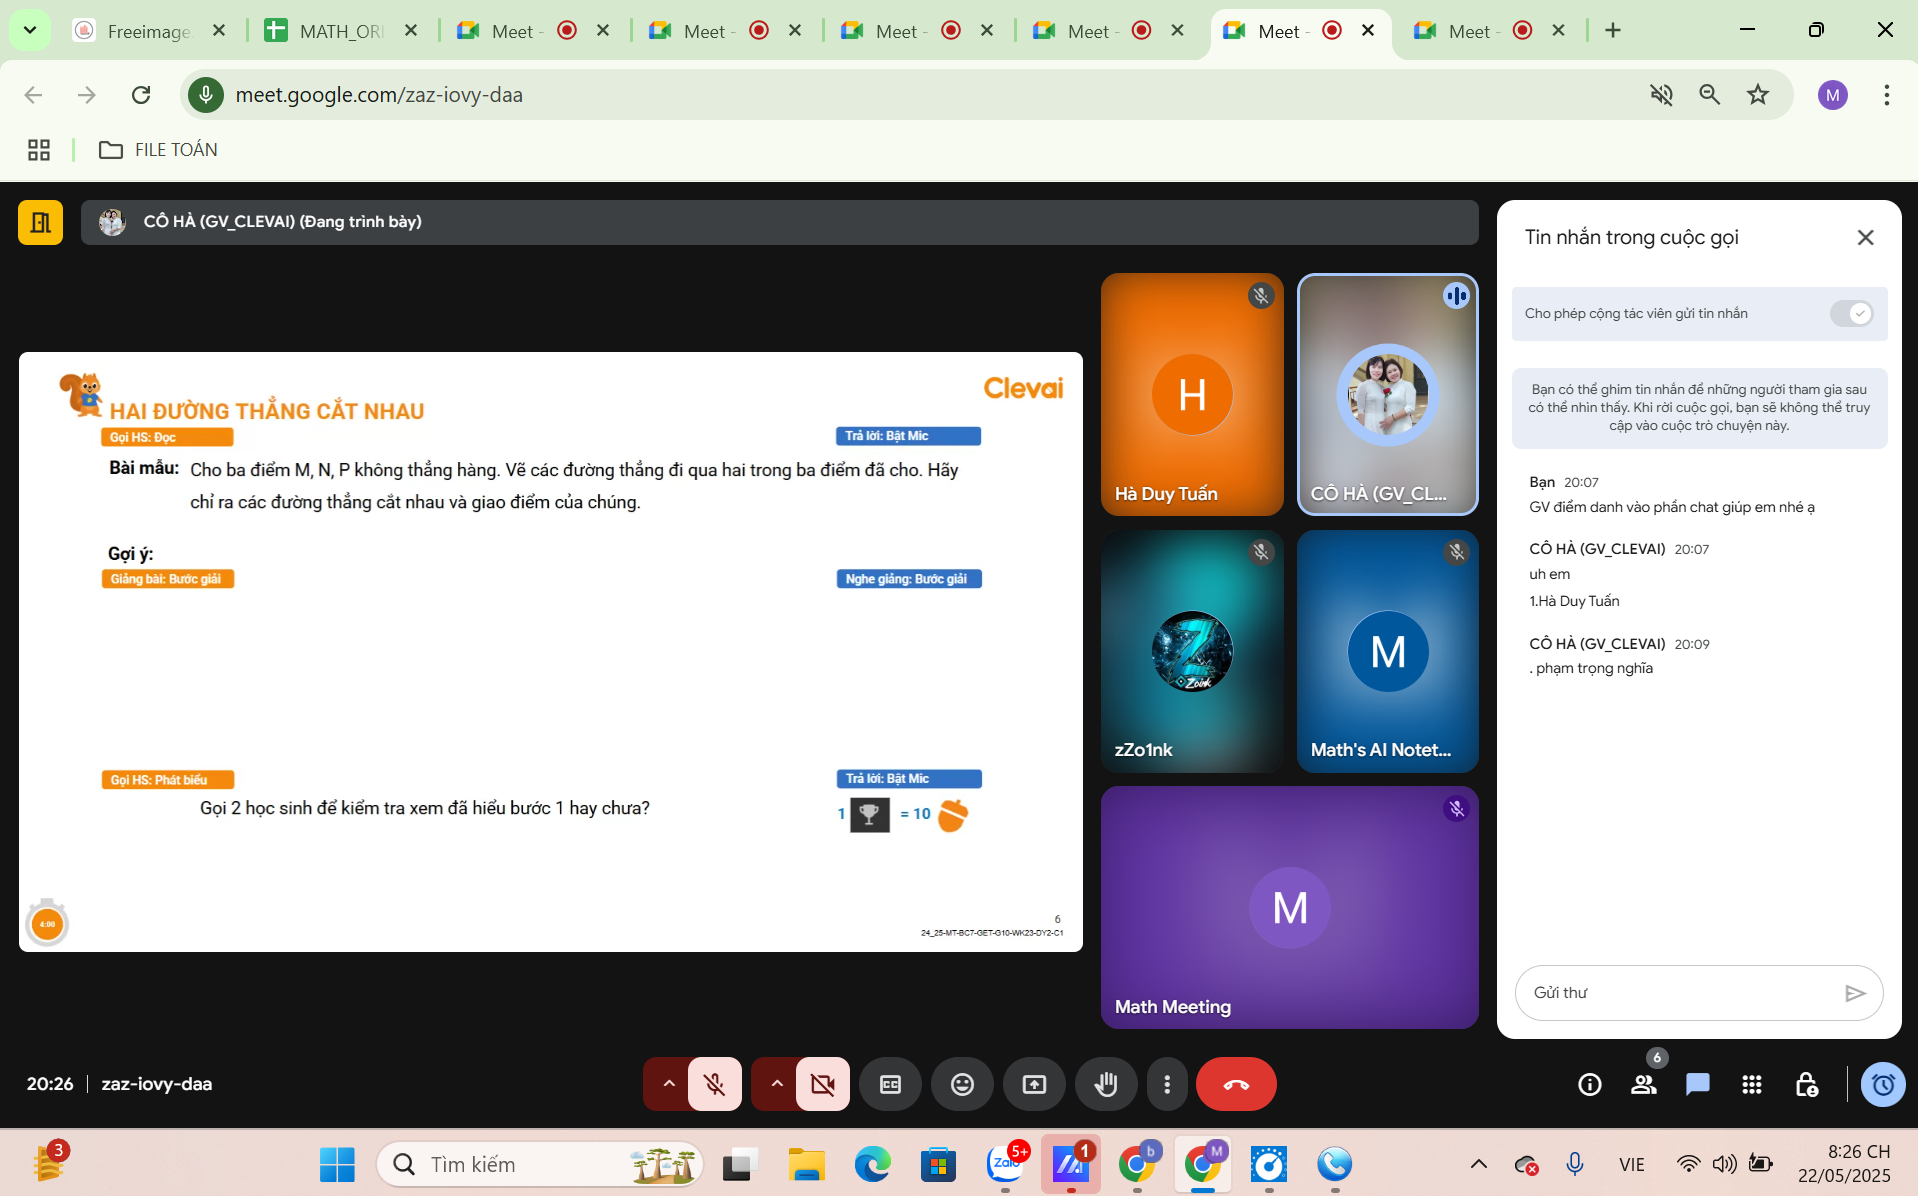Image resolution: width=1918 pixels, height=1196 pixels.
Task: Raise hand in the meeting
Action: [x=1106, y=1084]
